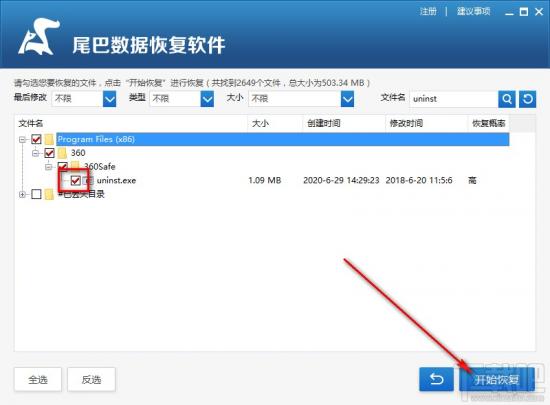Collapse the 360 tree node

point(36,153)
